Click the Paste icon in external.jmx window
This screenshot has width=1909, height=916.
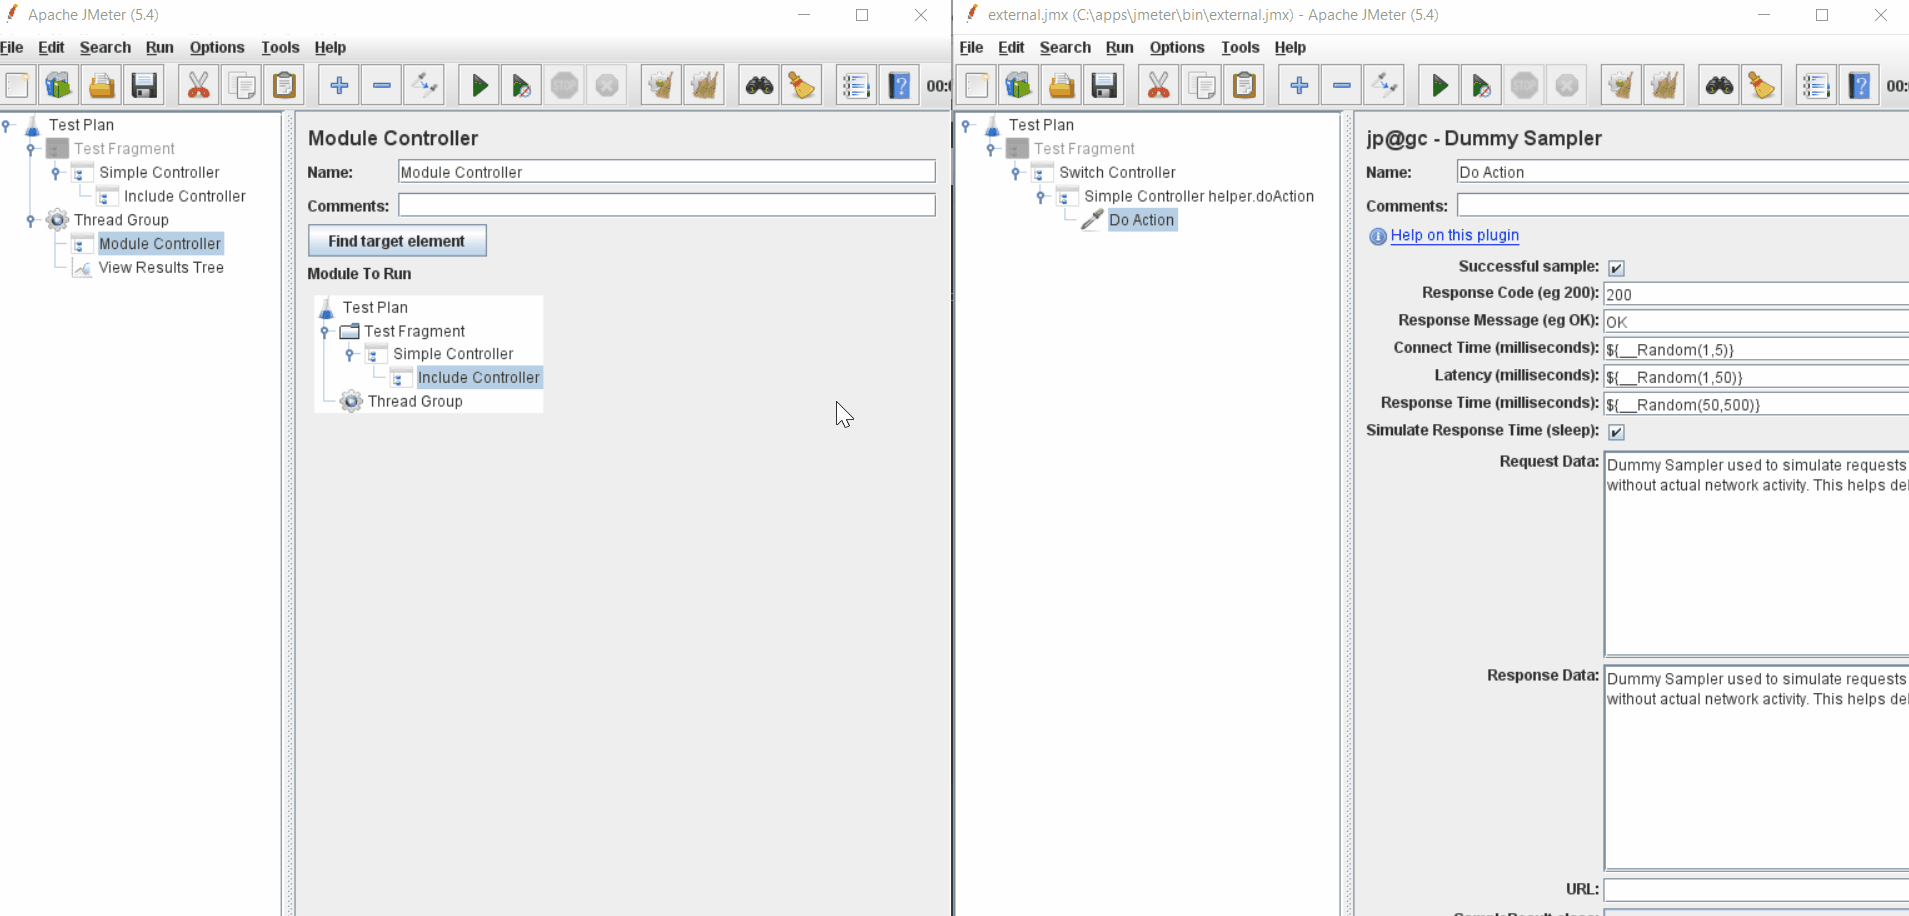[1245, 86]
